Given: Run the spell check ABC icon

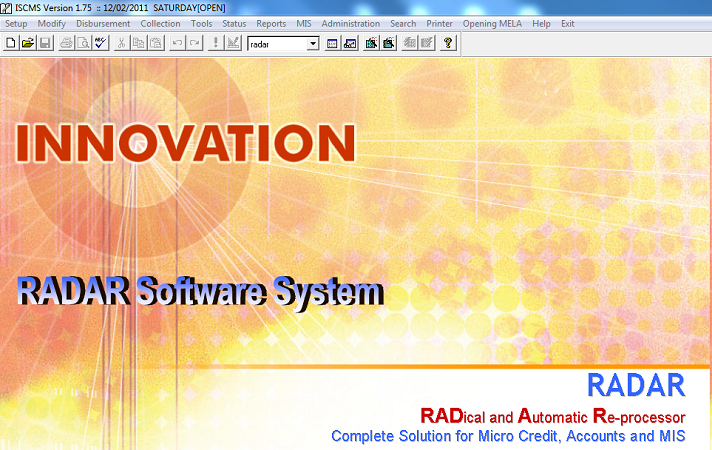Looking at the screenshot, I should click(x=100, y=43).
